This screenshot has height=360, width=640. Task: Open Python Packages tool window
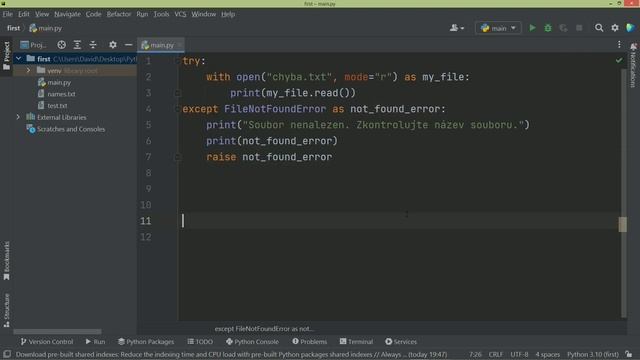pos(146,342)
